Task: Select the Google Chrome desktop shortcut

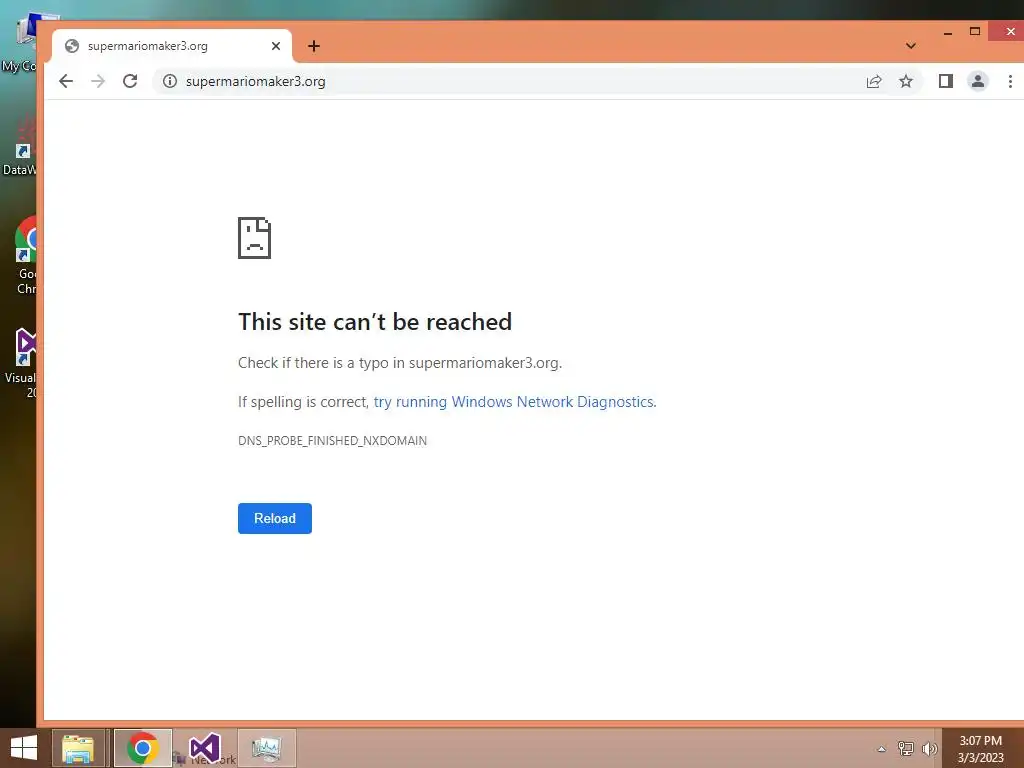Action: [23, 255]
